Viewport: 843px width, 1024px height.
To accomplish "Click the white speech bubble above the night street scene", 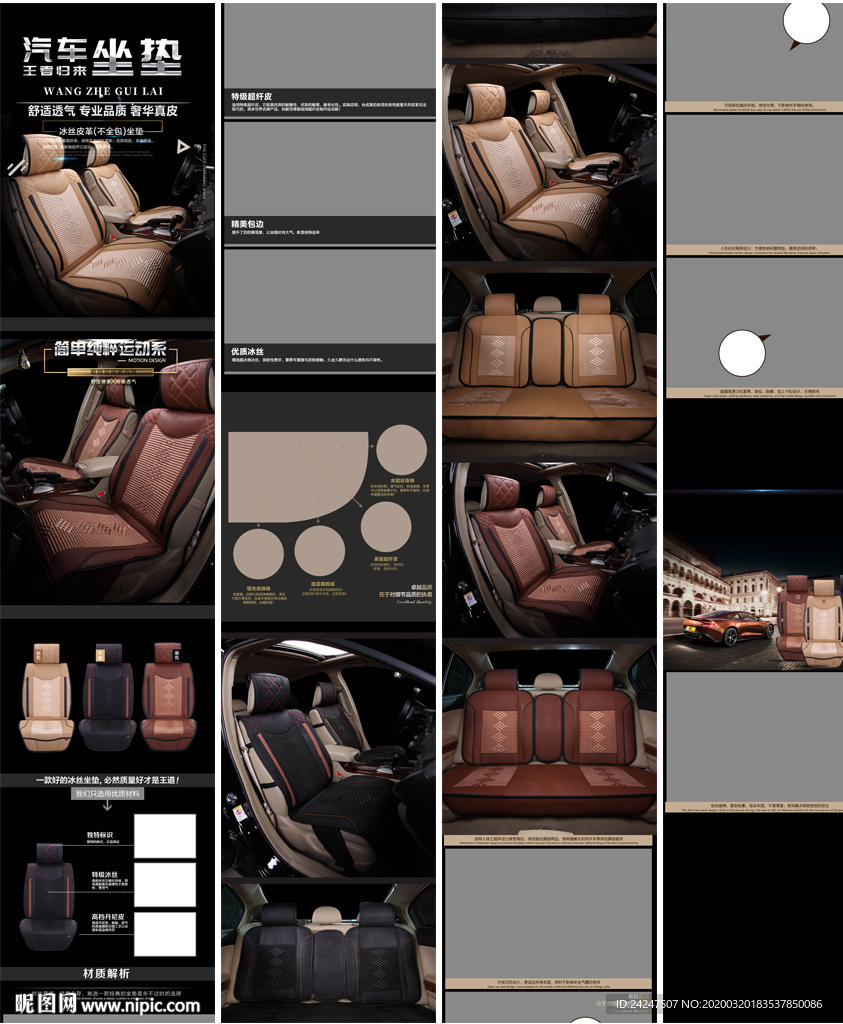I will (742, 353).
